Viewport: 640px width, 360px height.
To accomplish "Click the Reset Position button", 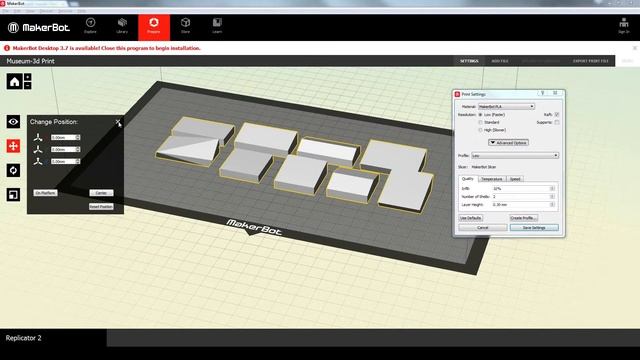I will coord(101,207).
